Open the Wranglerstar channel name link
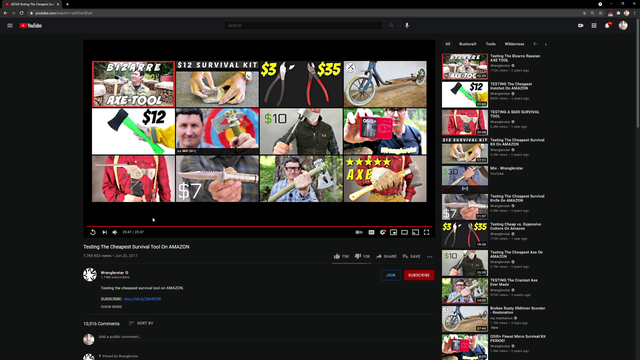Viewport: 640px width, 360px height. point(112,273)
